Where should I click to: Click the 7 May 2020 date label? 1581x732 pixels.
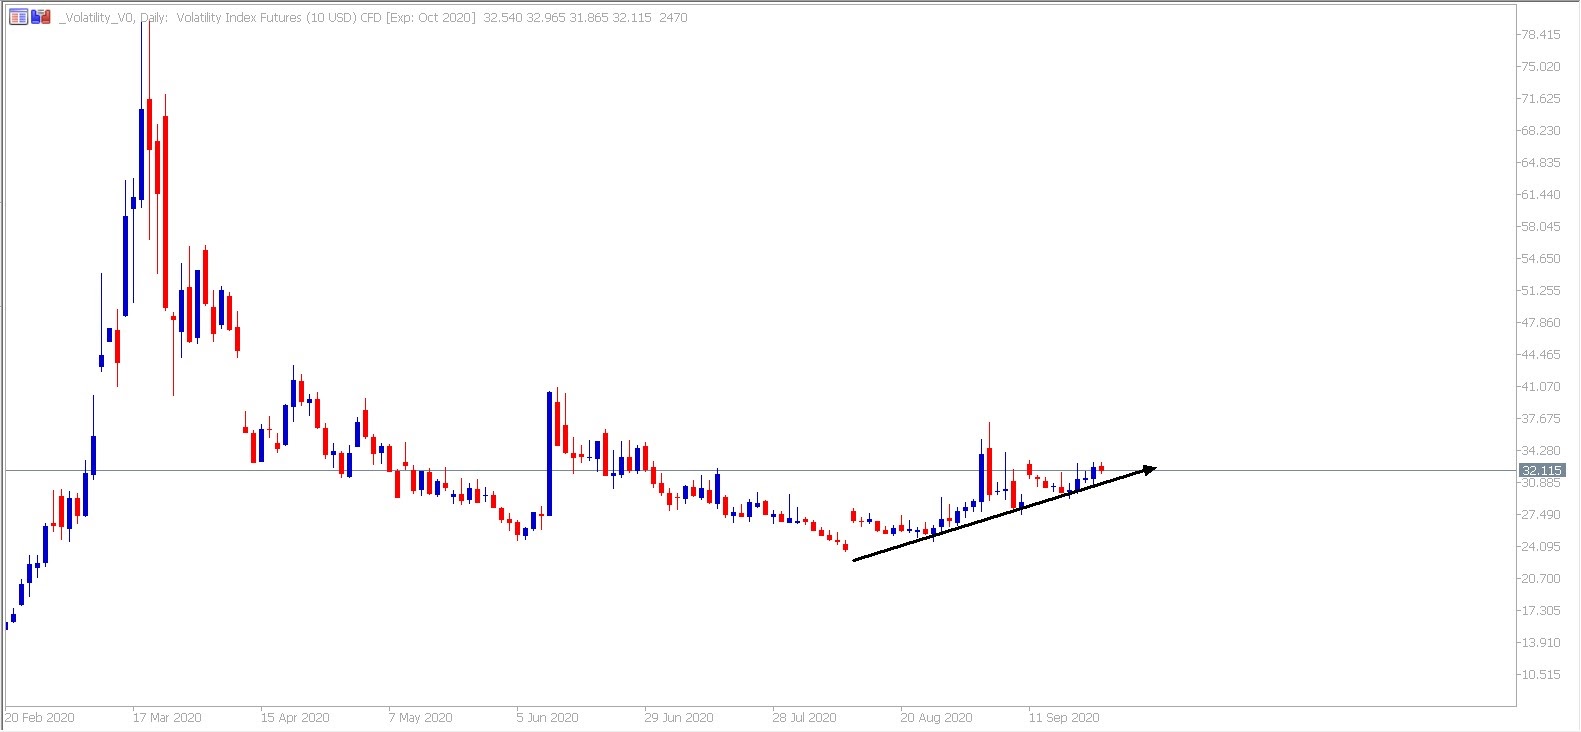coord(420,718)
